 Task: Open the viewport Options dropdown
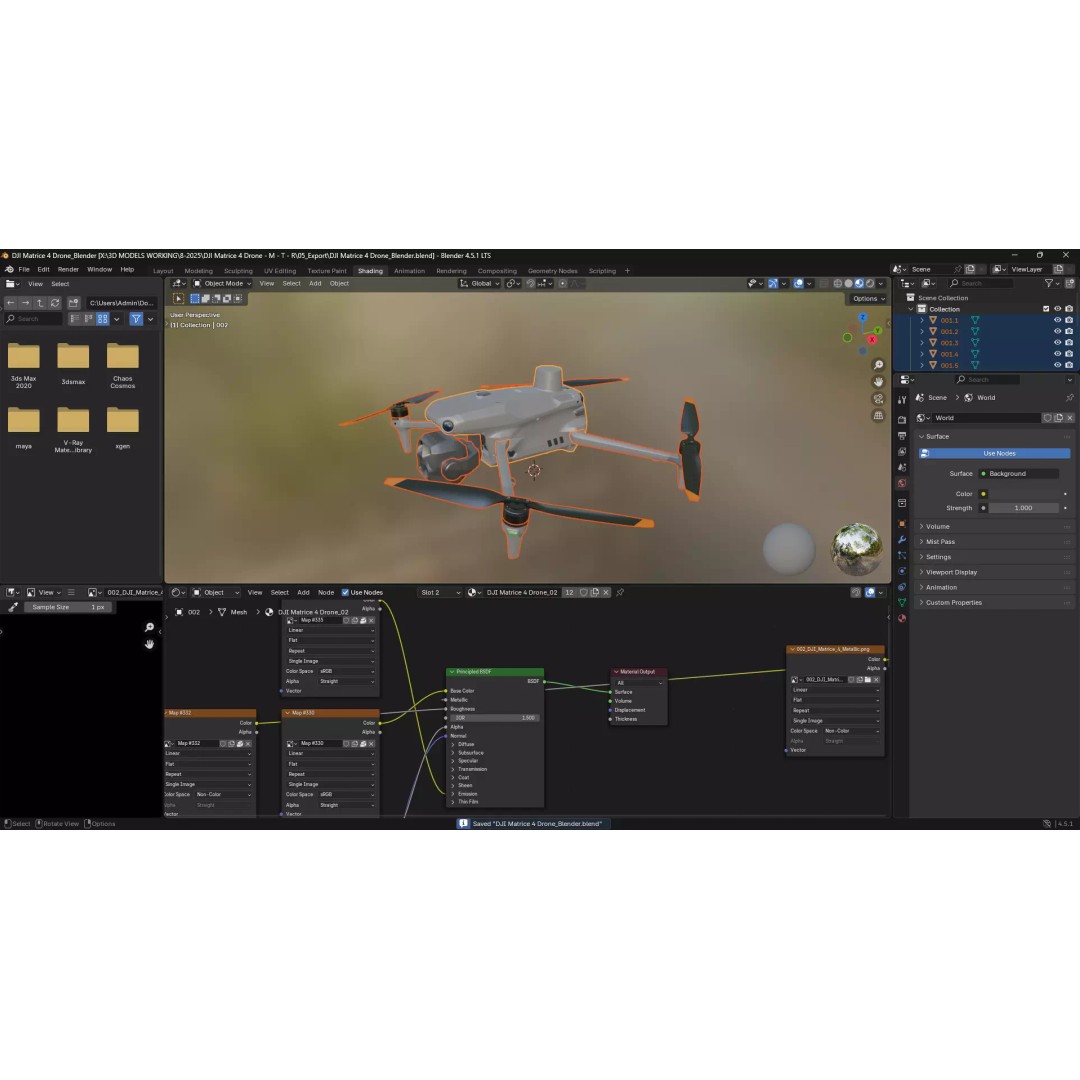click(869, 299)
